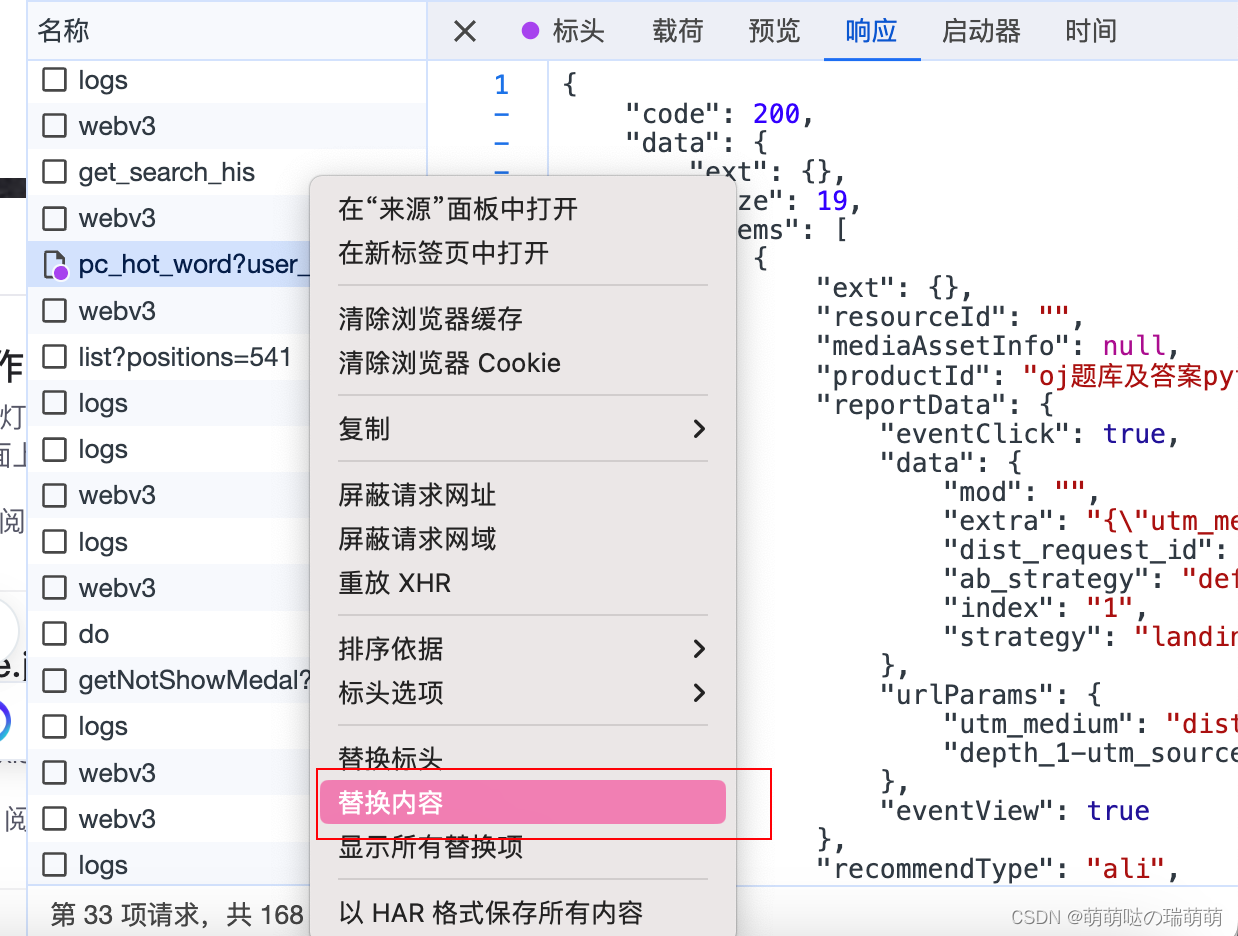Click the "resourceId" key in the JSON
1238x936 pixels.
coord(920,317)
